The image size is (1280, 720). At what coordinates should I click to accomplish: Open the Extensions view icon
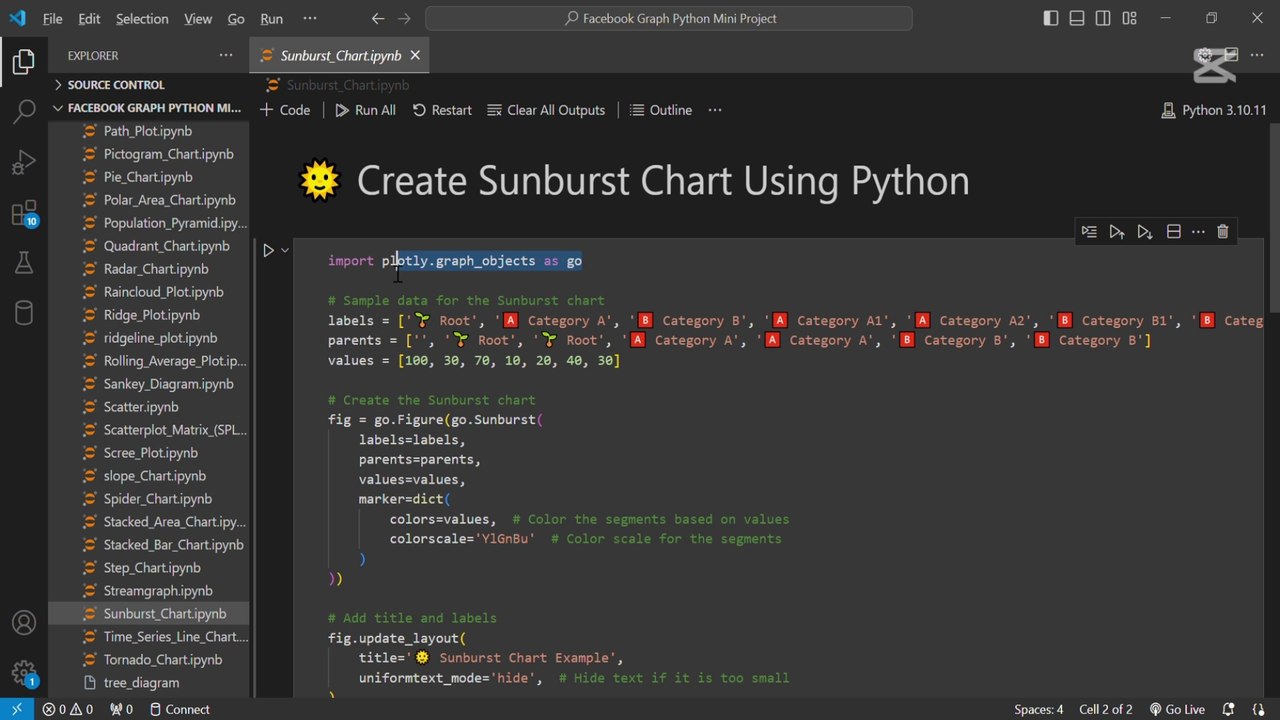24,213
